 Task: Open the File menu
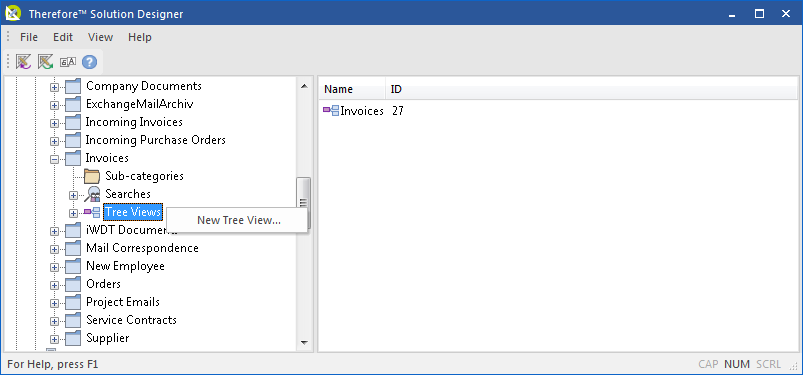click(29, 37)
